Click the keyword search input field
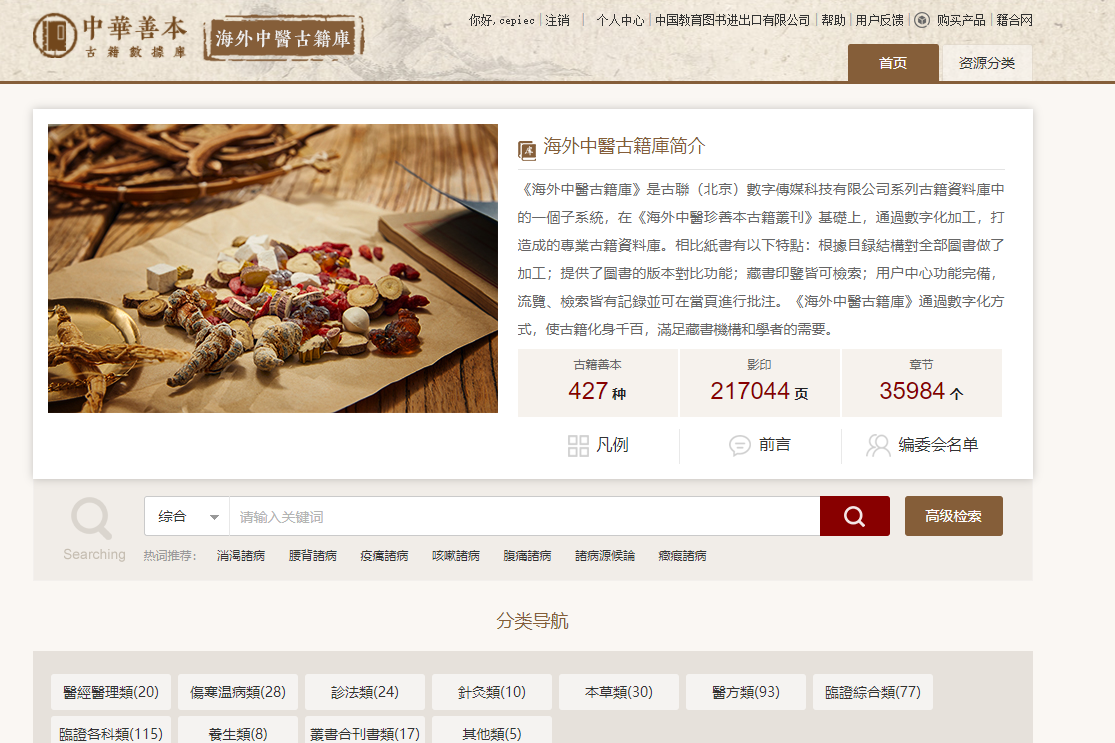Viewport: 1115px width, 743px height. [525, 516]
